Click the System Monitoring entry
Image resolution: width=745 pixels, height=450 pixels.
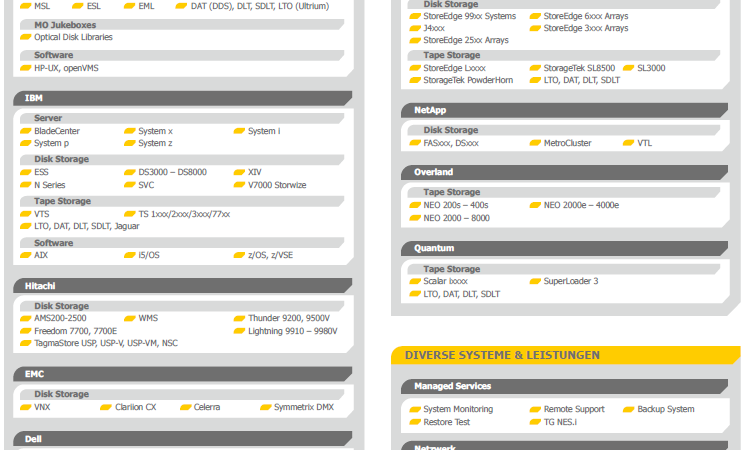(458, 409)
